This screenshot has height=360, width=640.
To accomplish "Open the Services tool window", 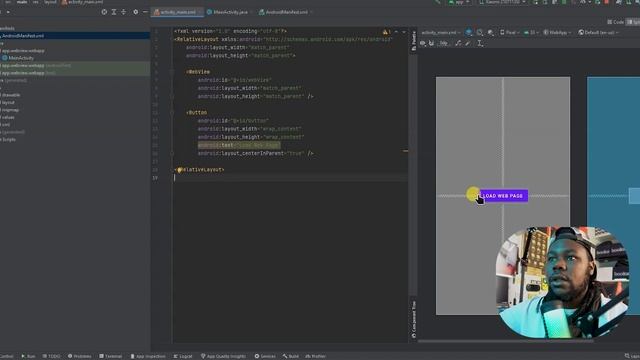I will click(x=264, y=356).
